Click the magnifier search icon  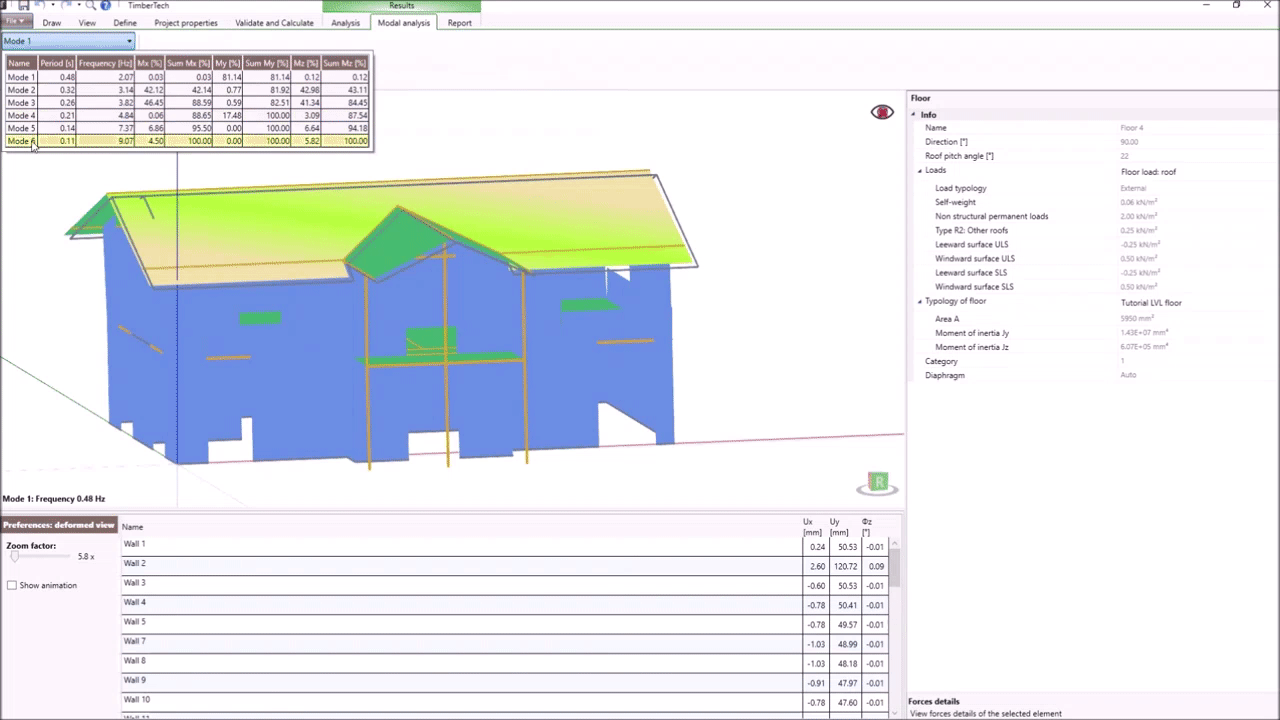coord(90,6)
